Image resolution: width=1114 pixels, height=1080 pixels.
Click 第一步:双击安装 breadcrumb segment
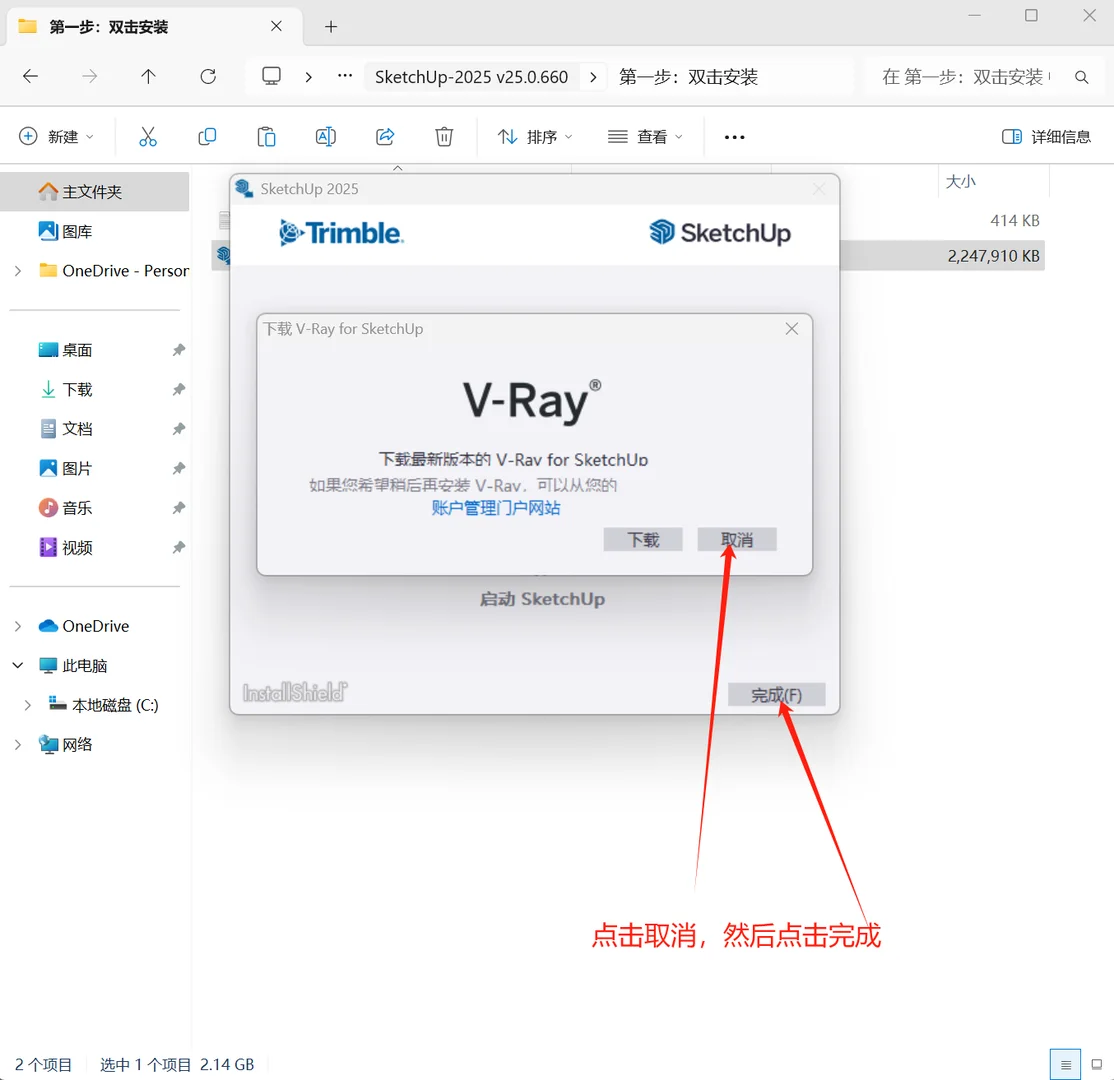(688, 77)
